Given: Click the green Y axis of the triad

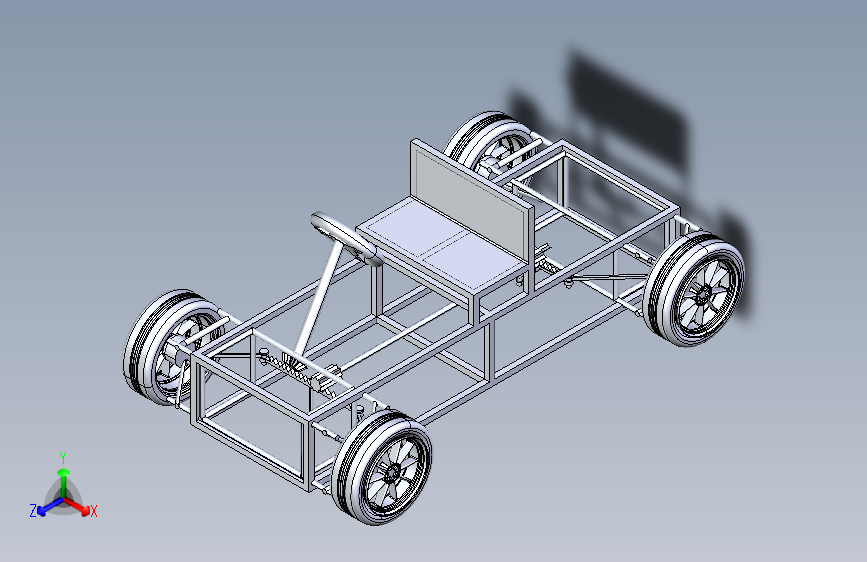Looking at the screenshot, I should tap(64, 481).
